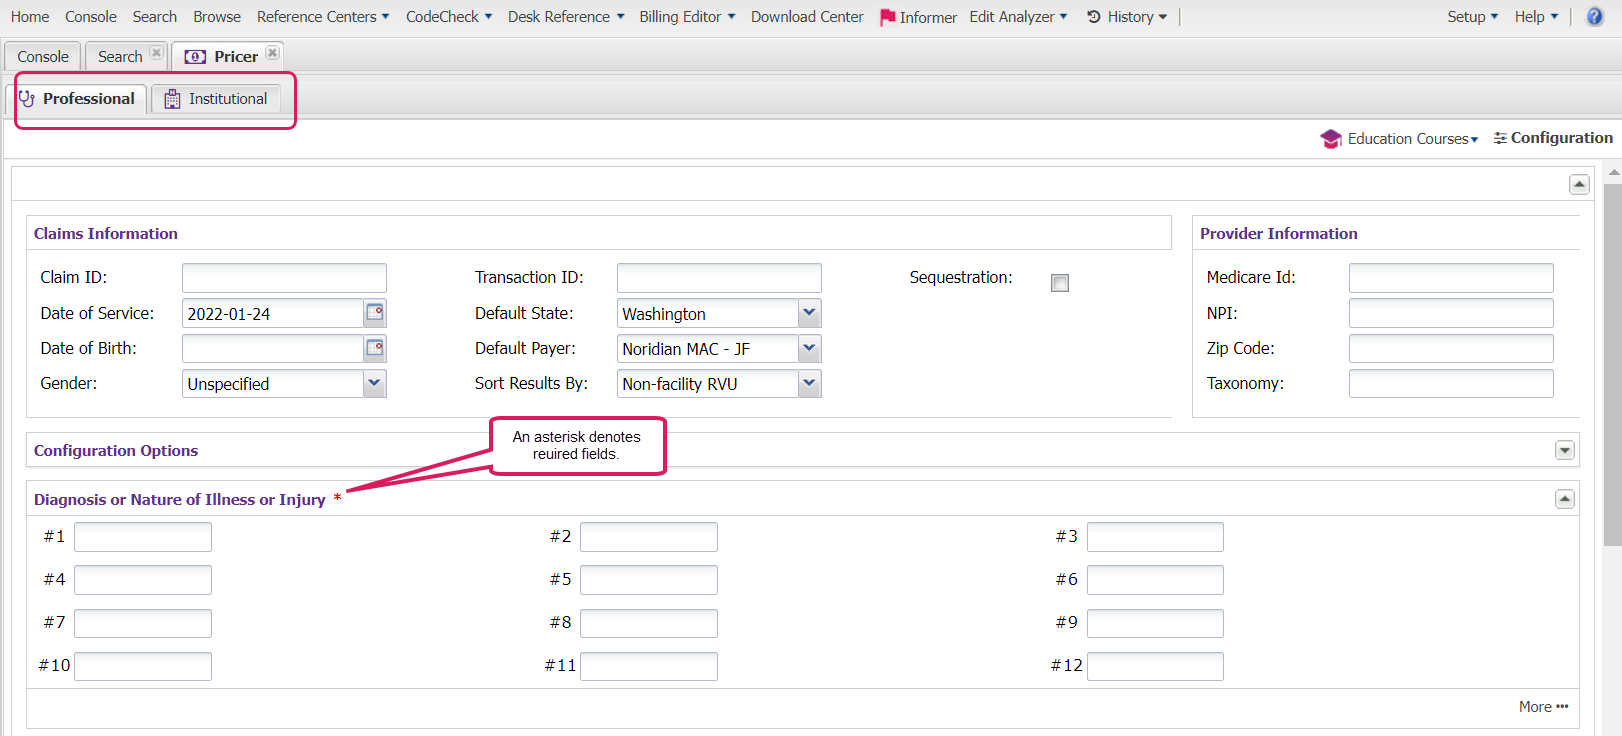Click the blue help question mark icon
1622x736 pixels.
coord(1595,16)
